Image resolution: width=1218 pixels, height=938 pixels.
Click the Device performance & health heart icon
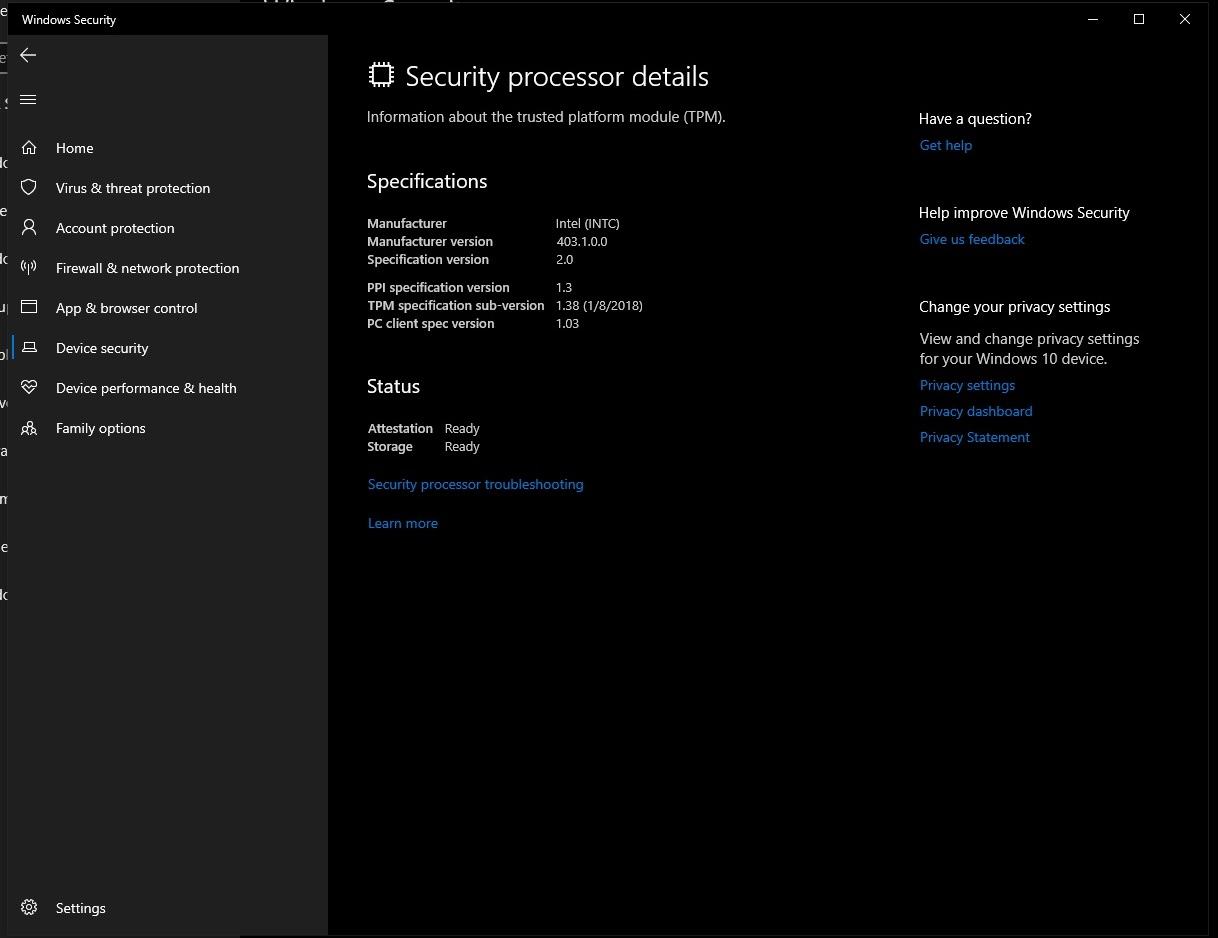29,387
